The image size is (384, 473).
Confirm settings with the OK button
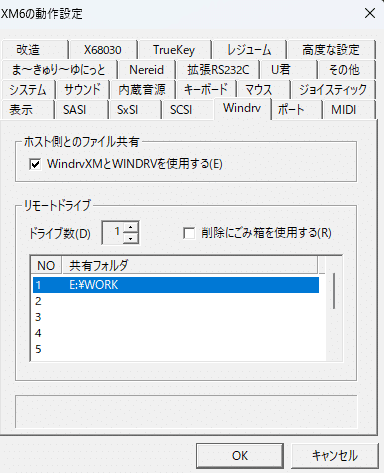(240, 456)
